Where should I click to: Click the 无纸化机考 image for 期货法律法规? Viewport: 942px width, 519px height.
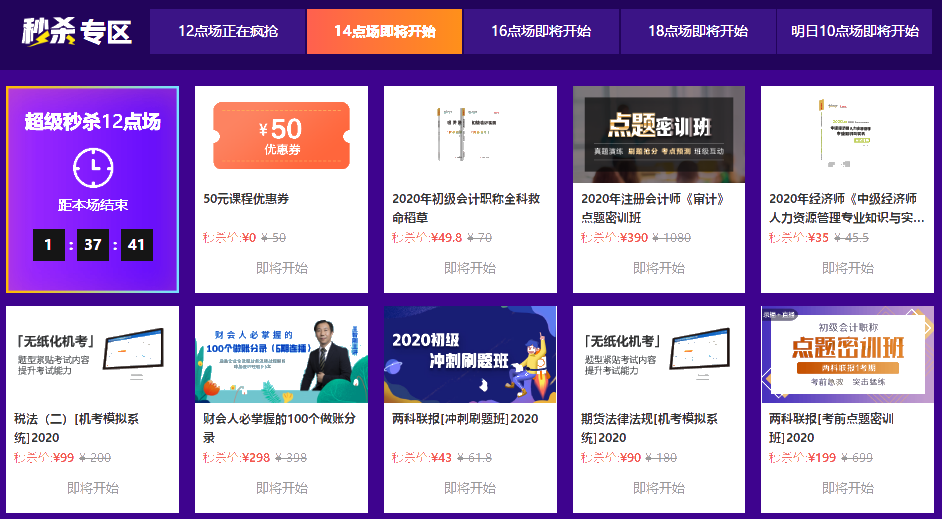659,354
